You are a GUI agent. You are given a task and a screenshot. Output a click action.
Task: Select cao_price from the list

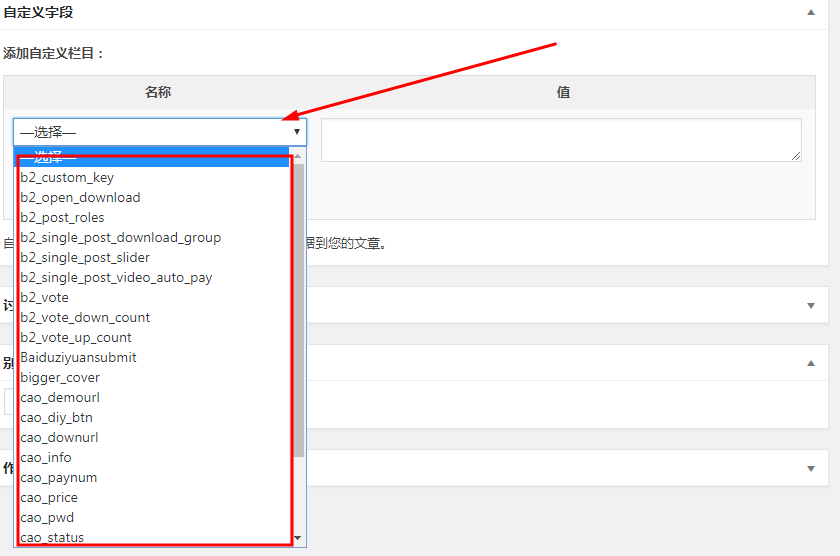point(49,497)
